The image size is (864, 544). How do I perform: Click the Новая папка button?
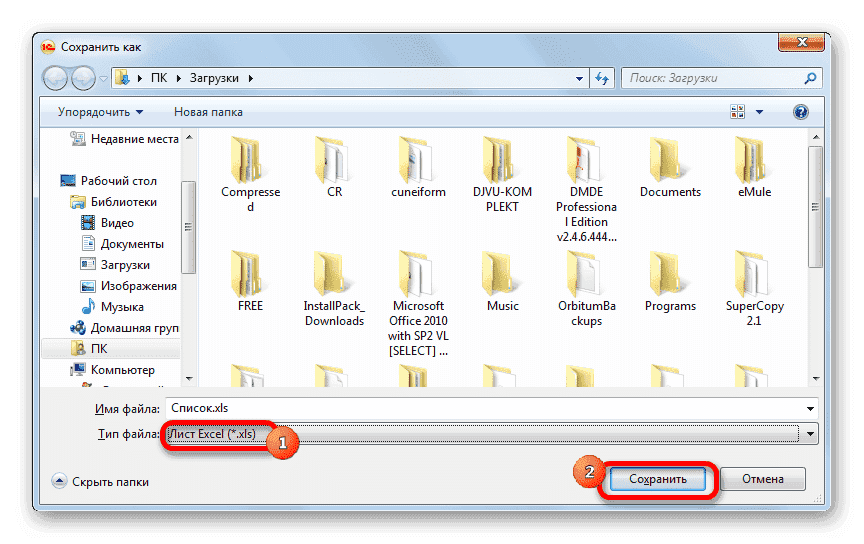pos(208,112)
